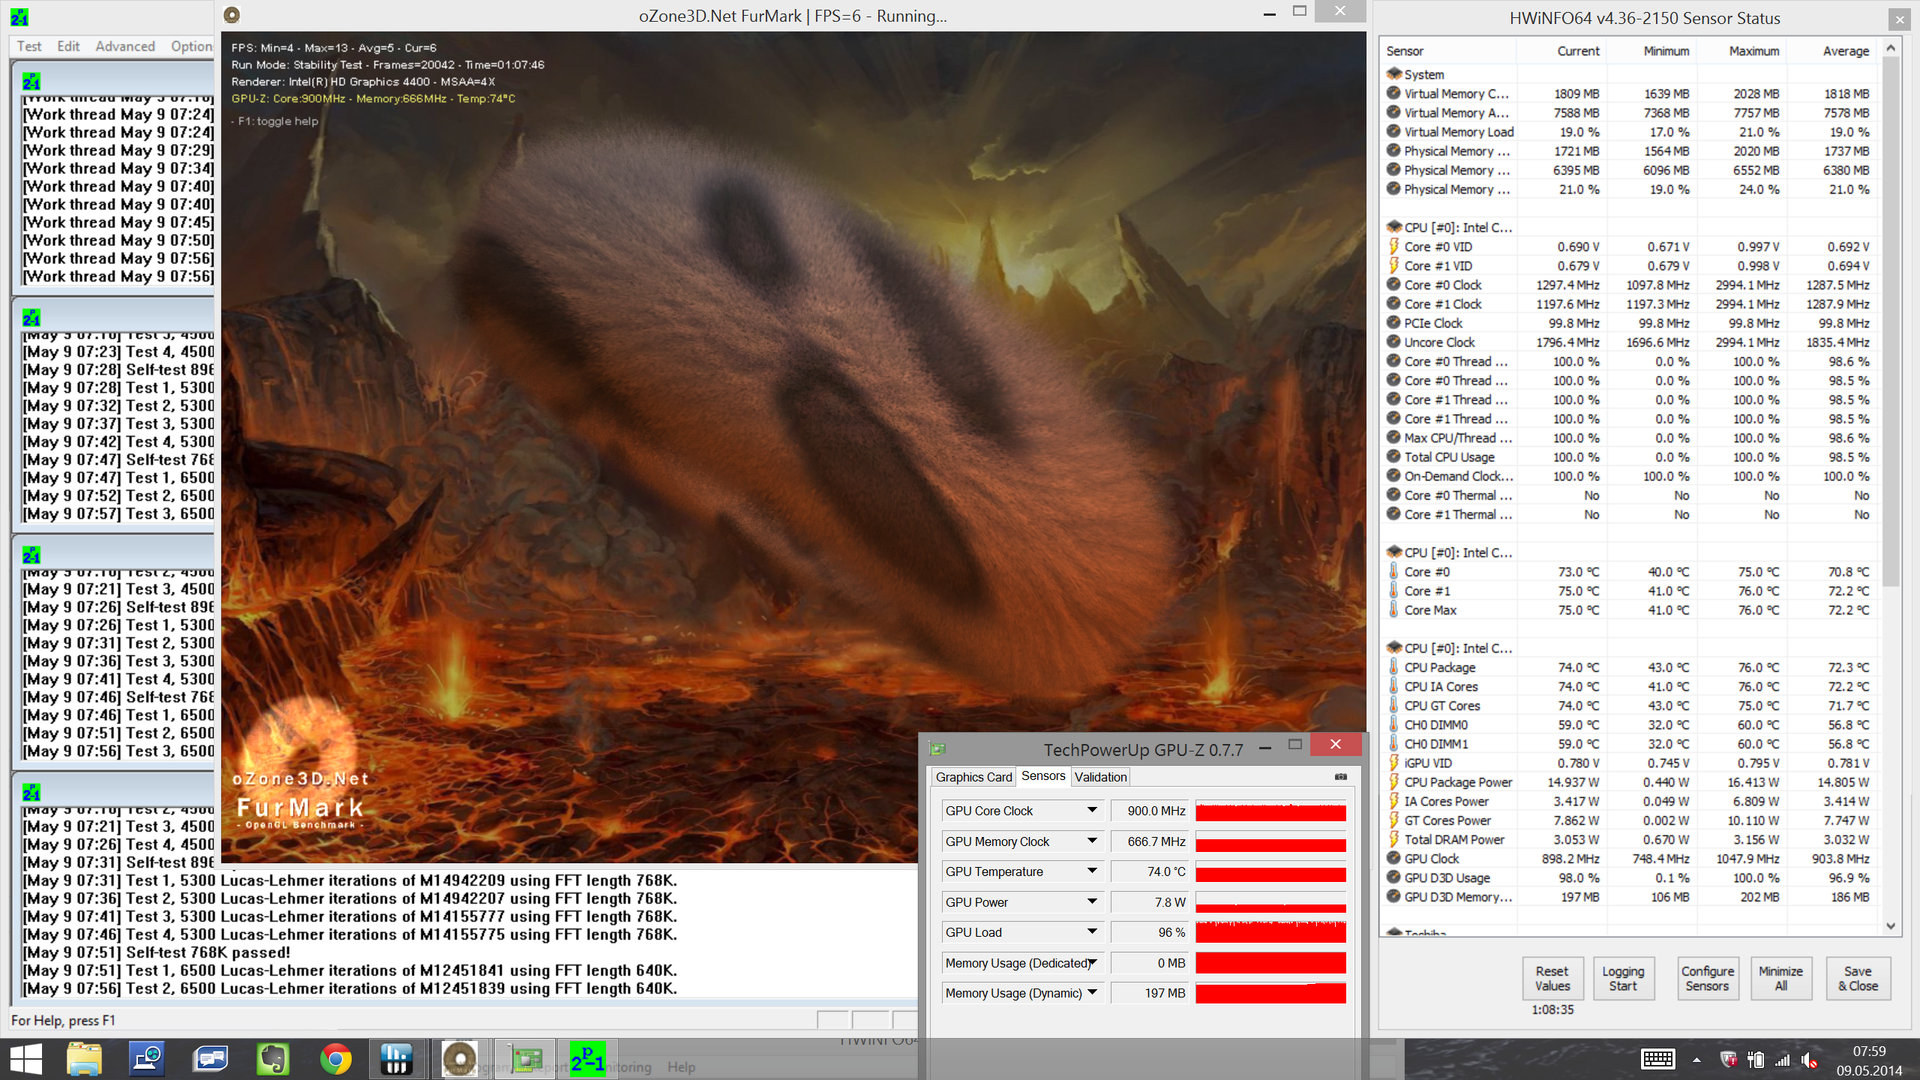
Task: Open the Advanced menu in Prime95
Action: pyautogui.click(x=125, y=46)
